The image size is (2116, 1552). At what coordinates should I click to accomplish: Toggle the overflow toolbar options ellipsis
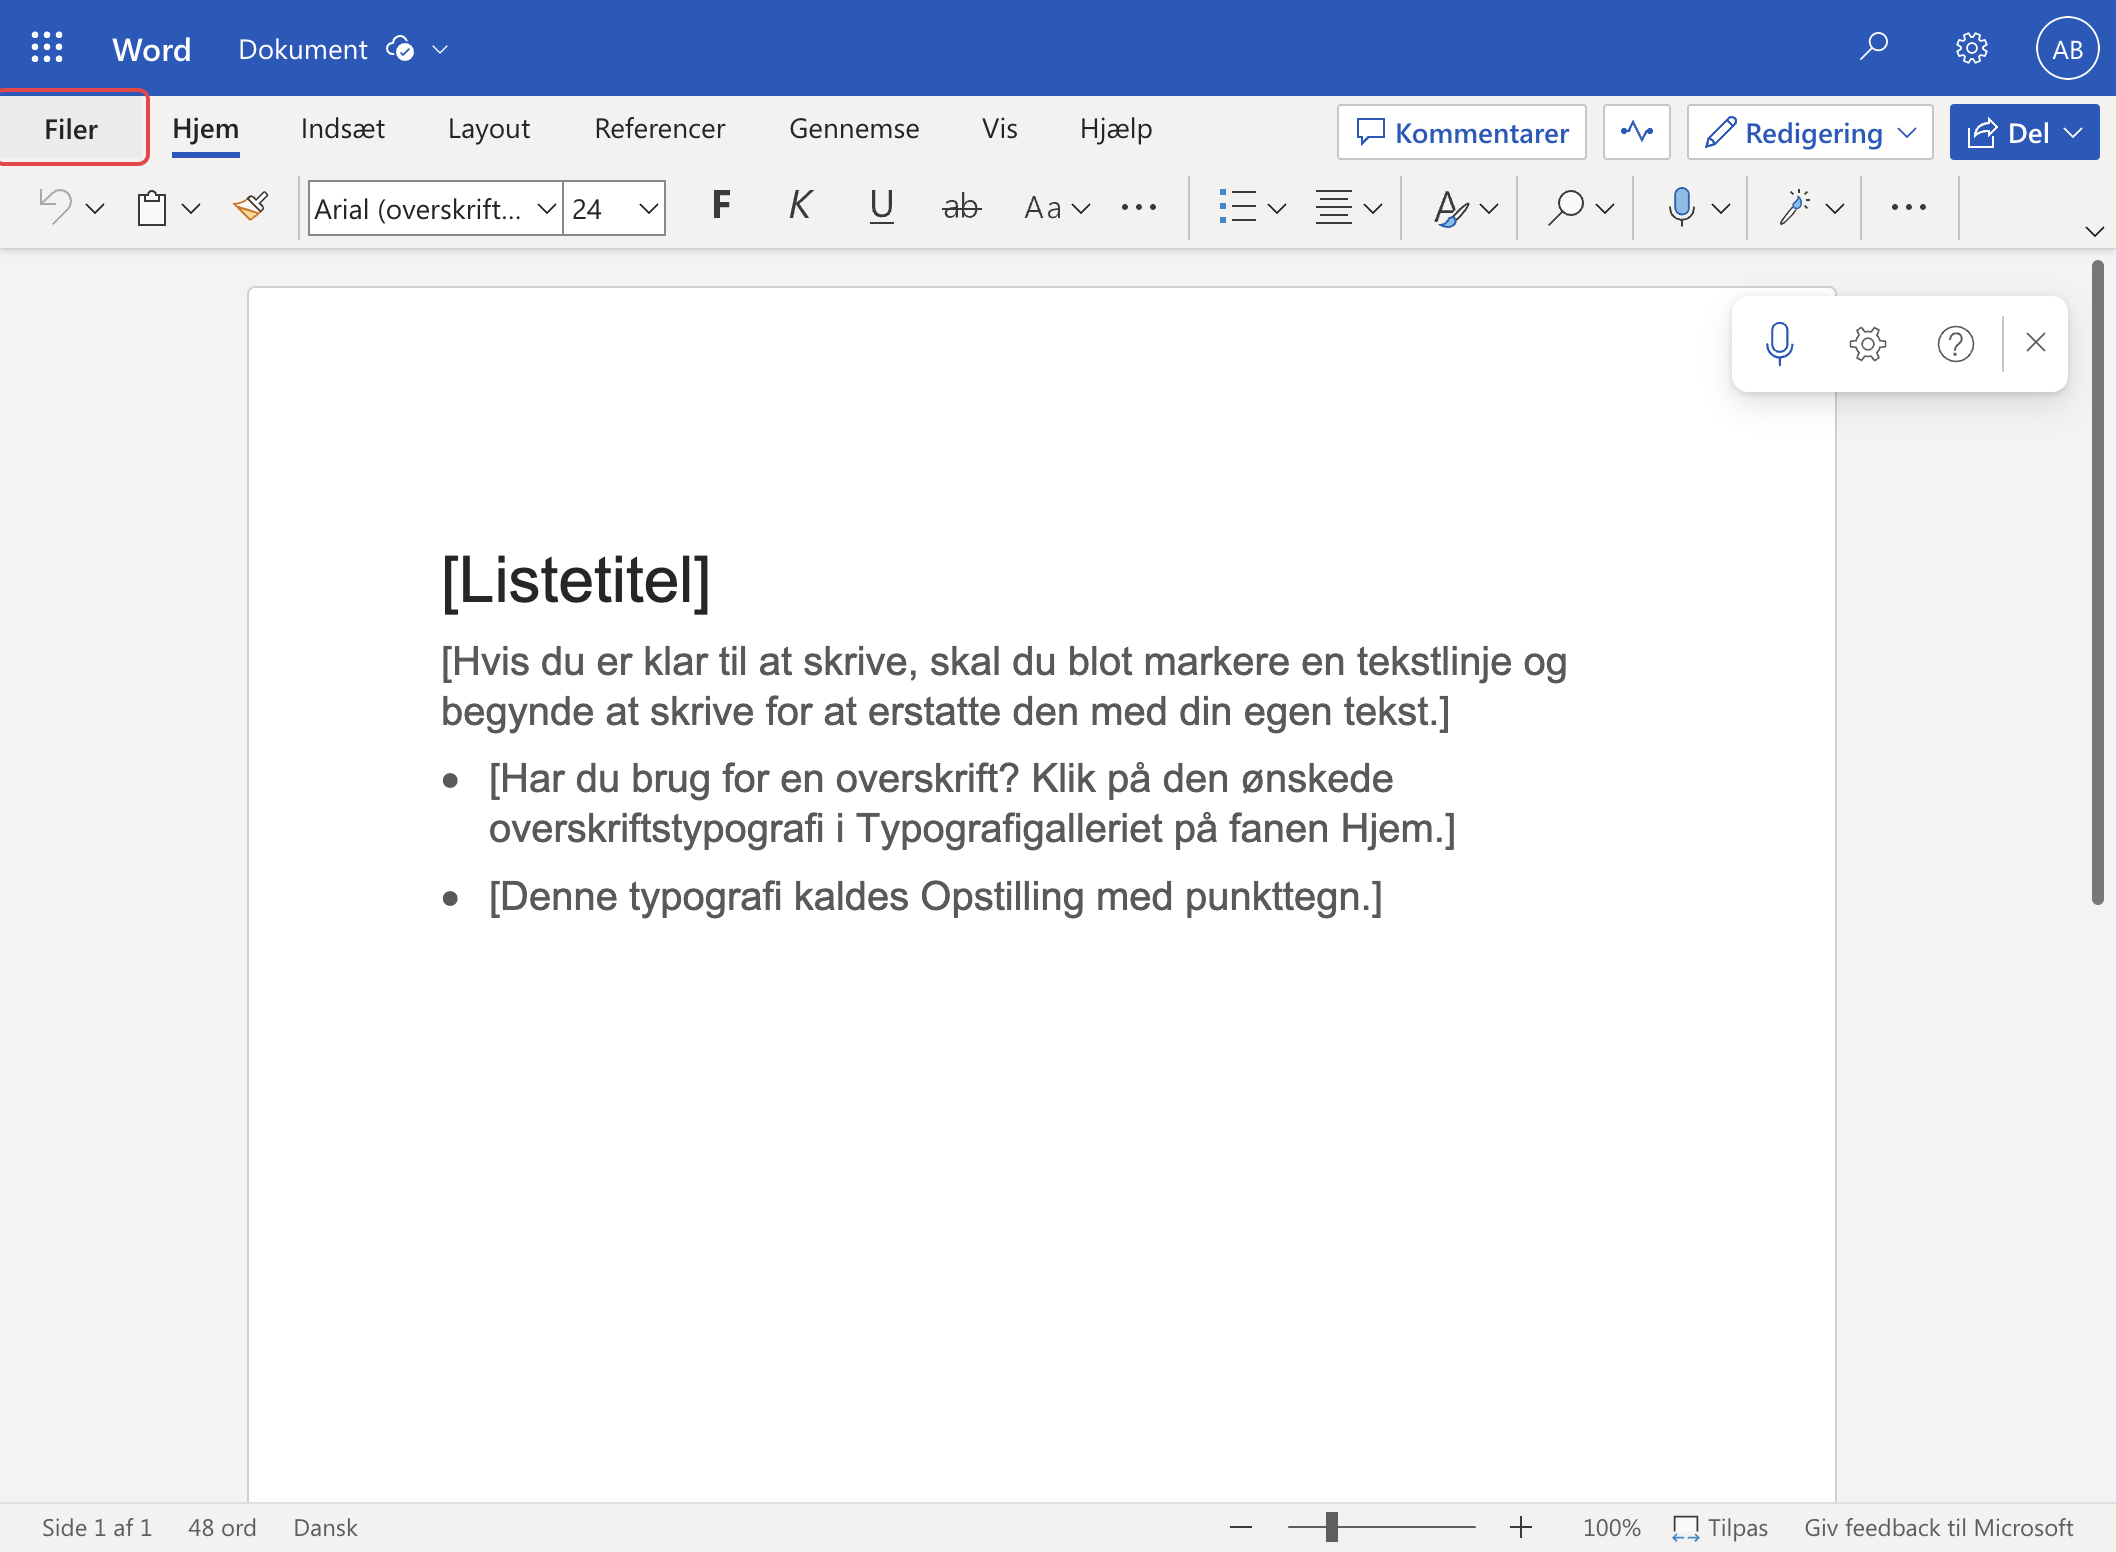[x=1909, y=205]
